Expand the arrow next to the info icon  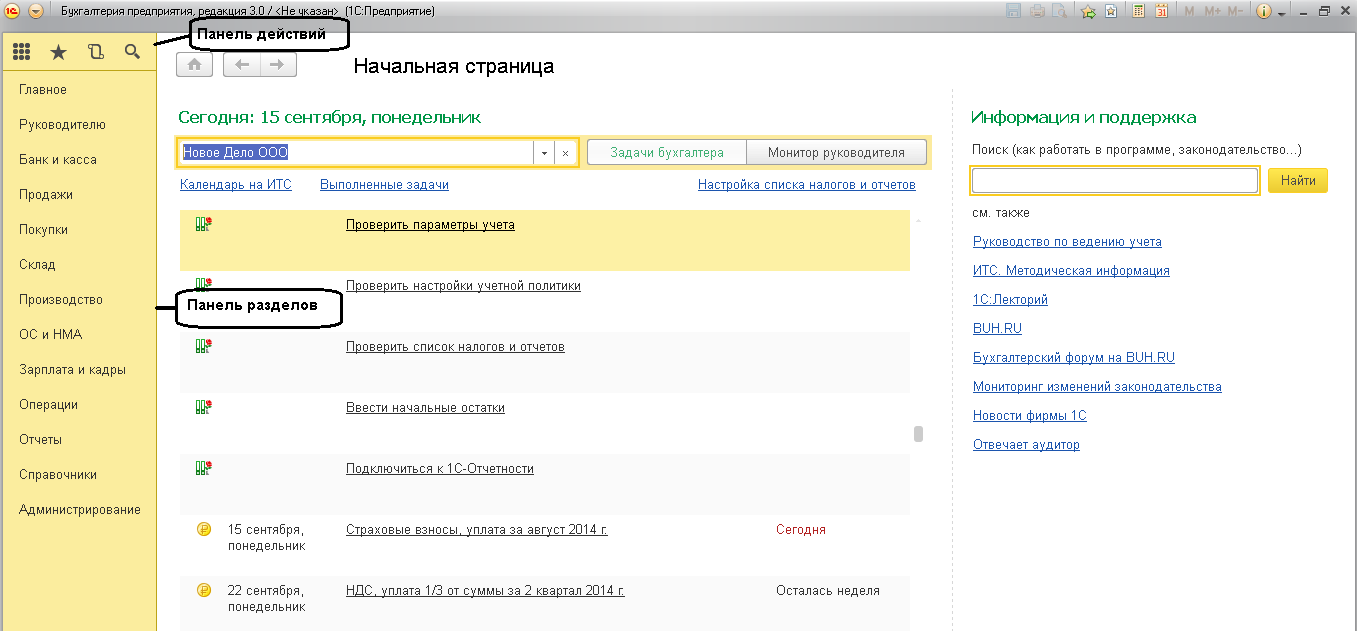(1281, 14)
